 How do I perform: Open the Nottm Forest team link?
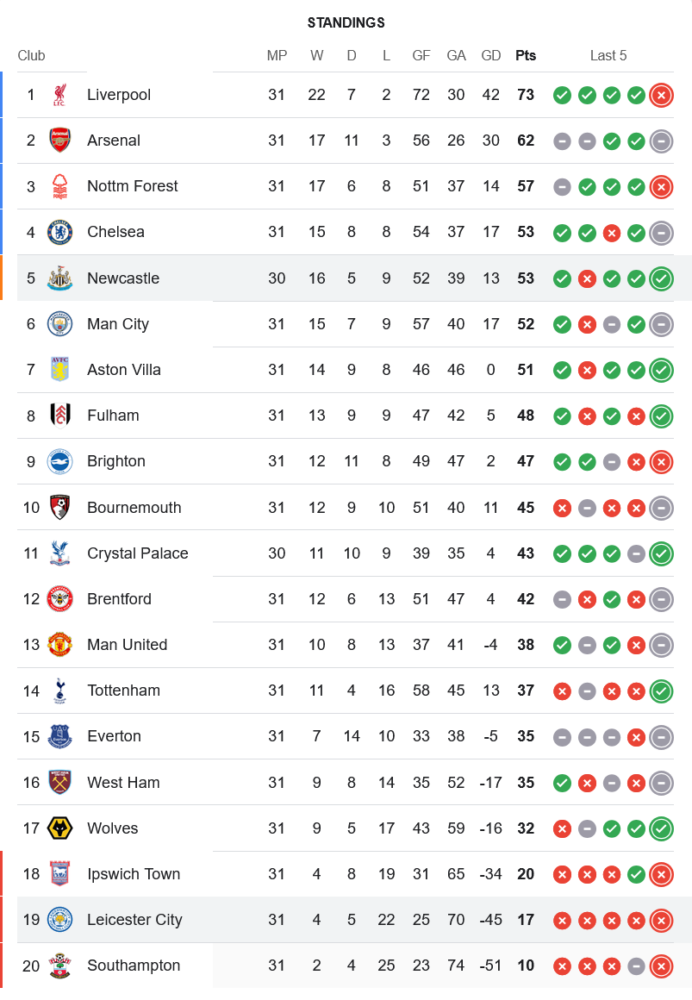pyautogui.click(x=132, y=186)
